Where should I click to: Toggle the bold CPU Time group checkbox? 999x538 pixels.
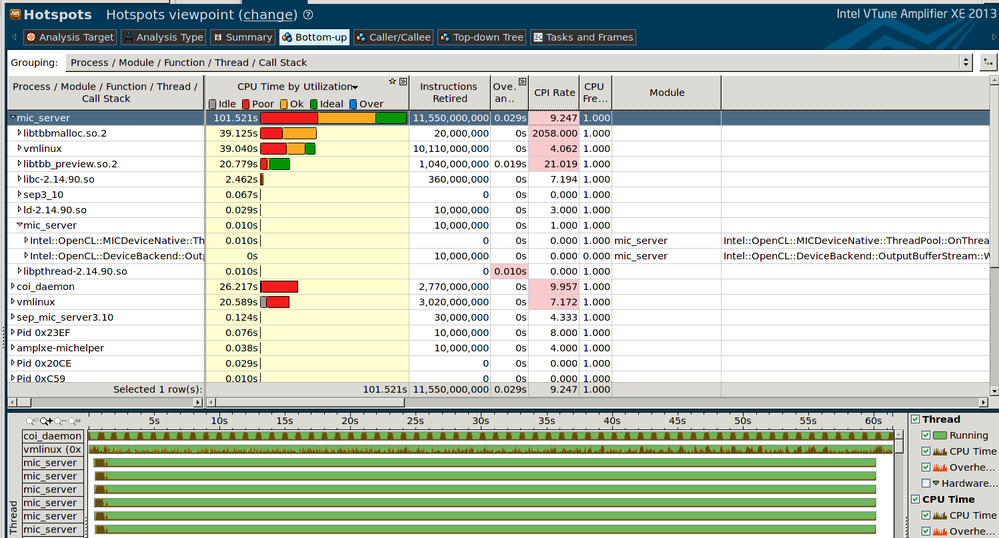916,499
